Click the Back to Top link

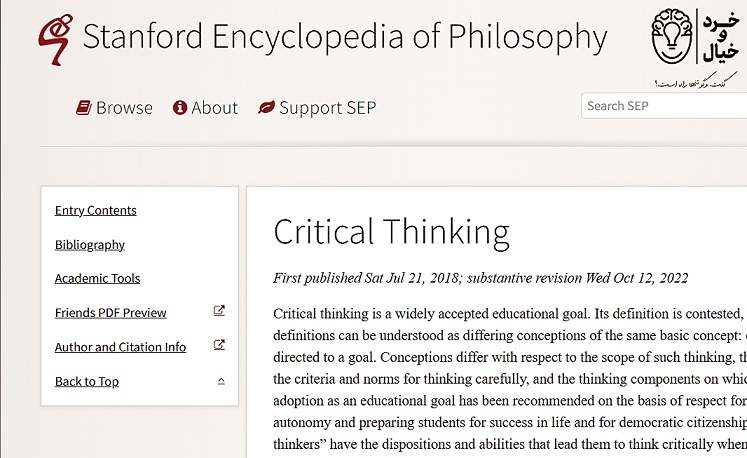tap(87, 381)
